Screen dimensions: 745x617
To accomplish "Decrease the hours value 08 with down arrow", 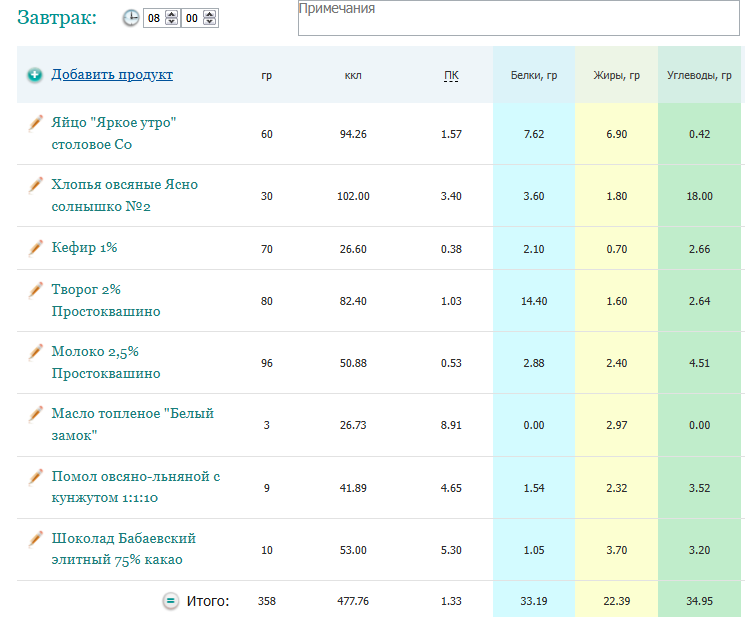I will (x=172, y=22).
